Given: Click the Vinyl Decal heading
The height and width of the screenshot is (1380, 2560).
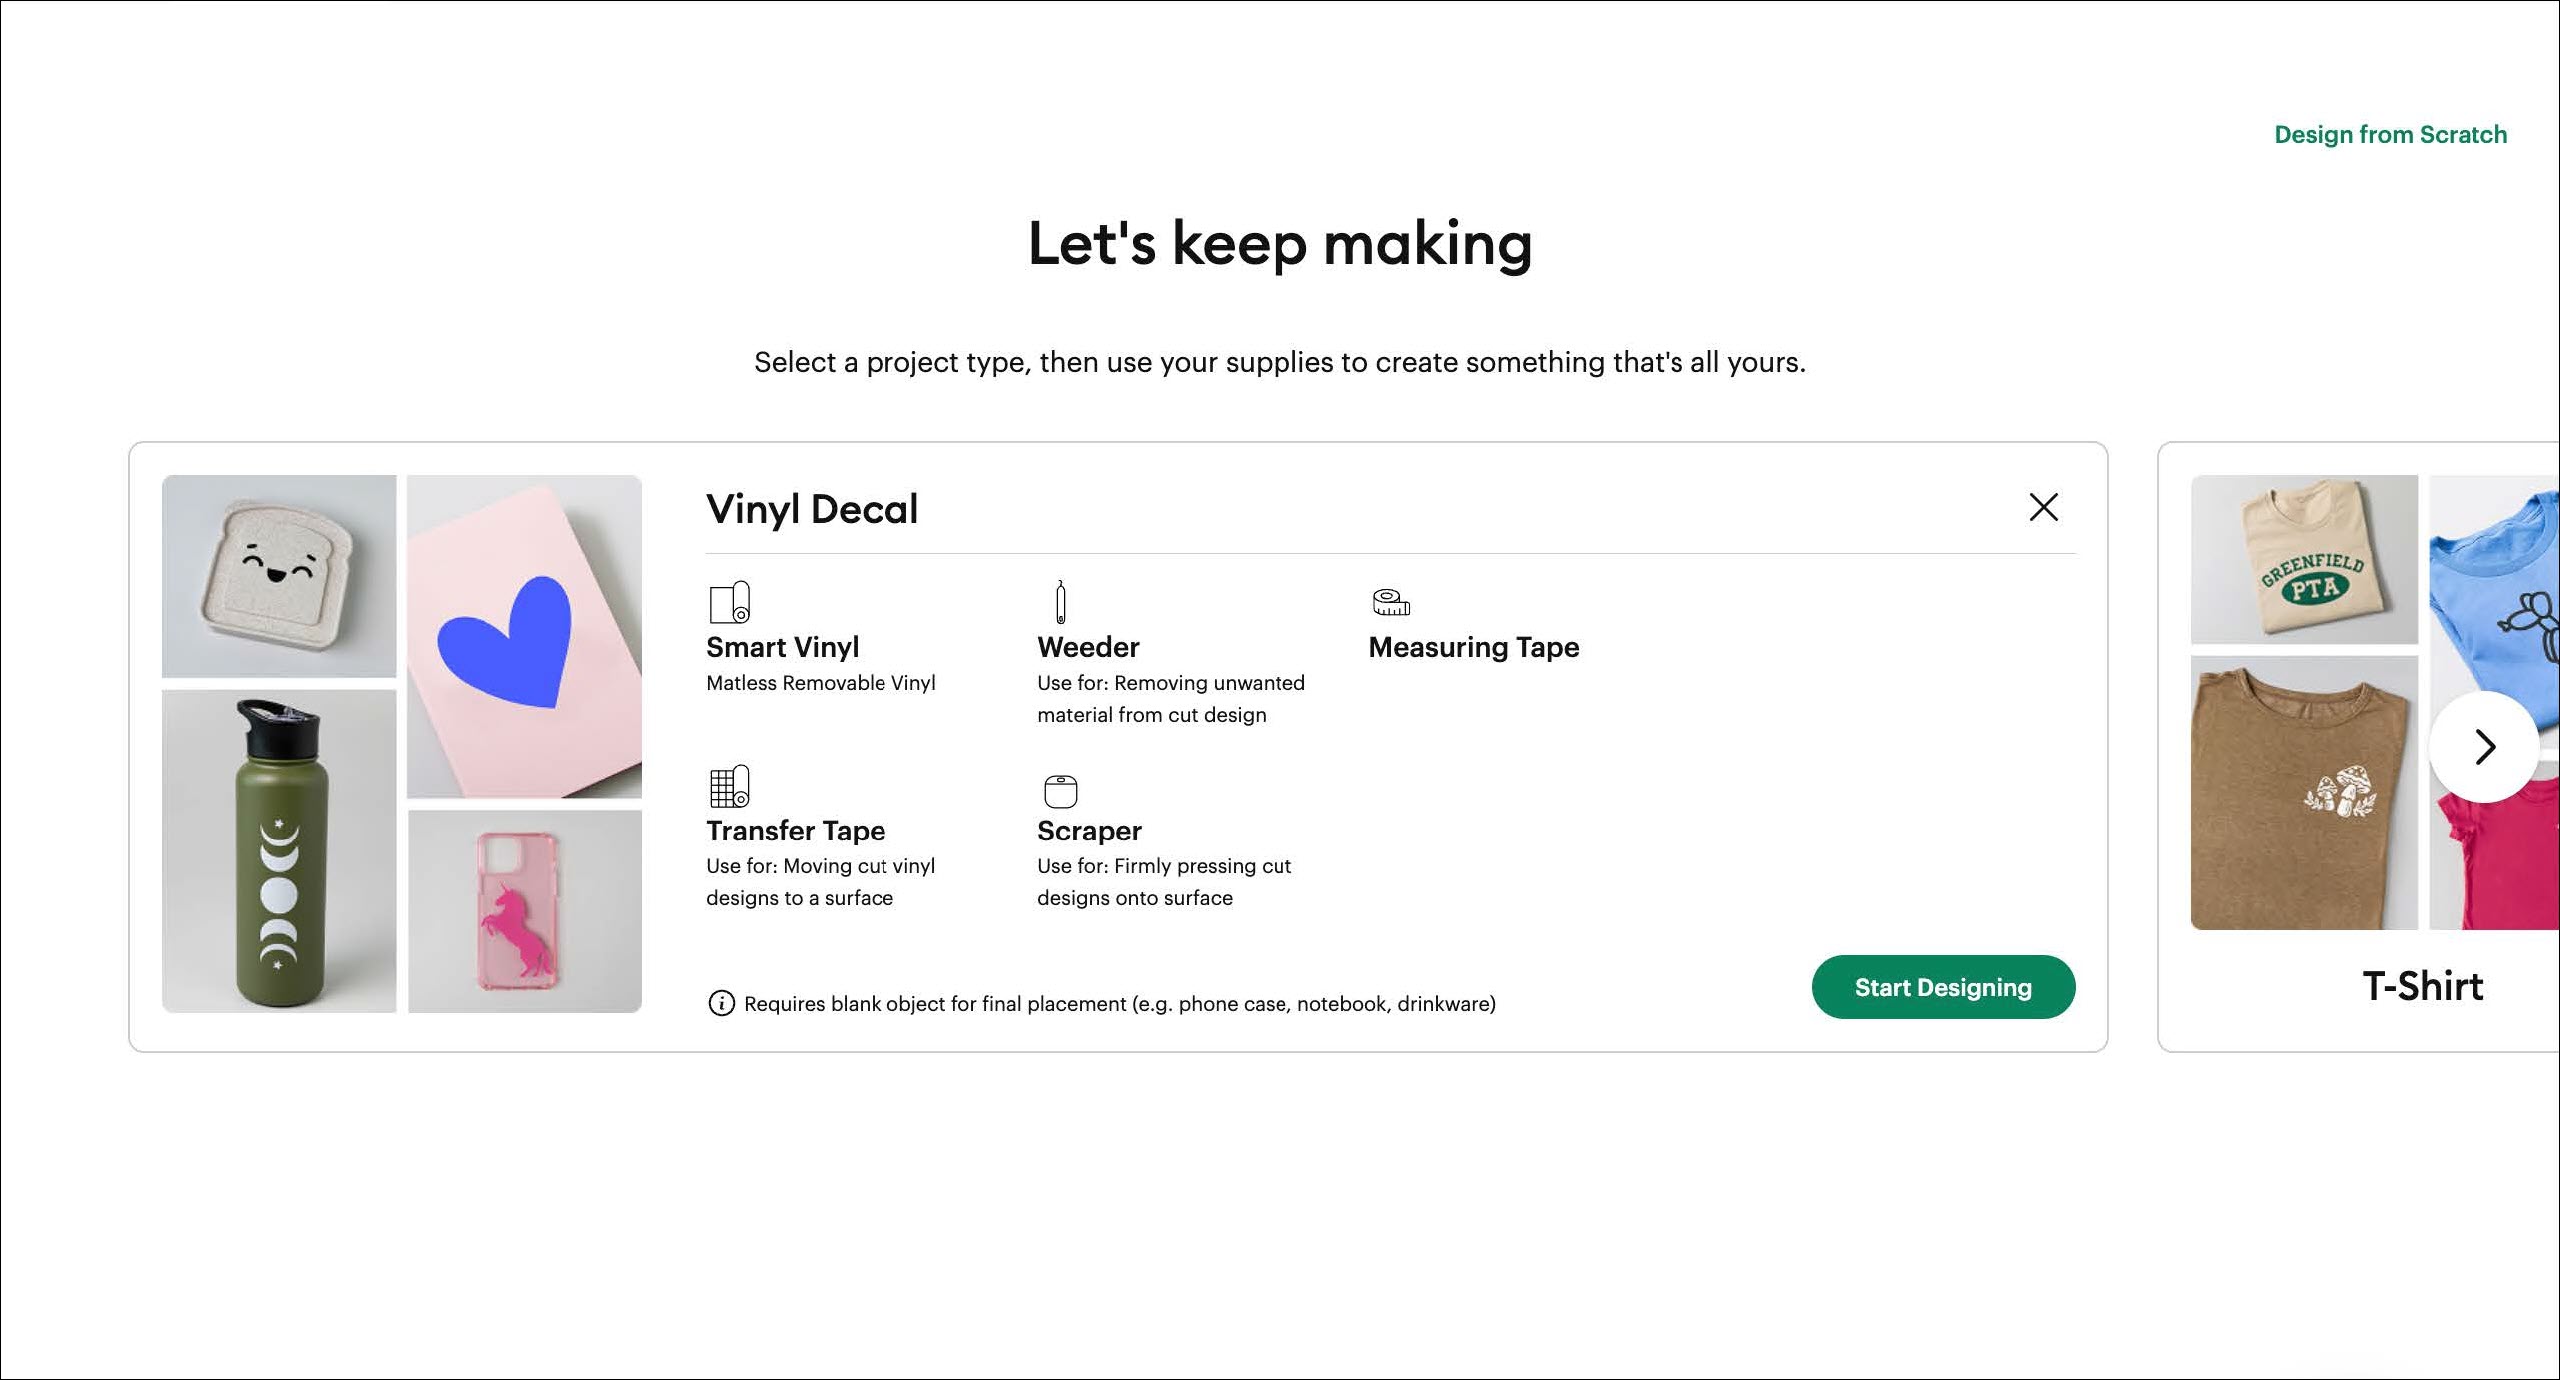Looking at the screenshot, I should 812,509.
